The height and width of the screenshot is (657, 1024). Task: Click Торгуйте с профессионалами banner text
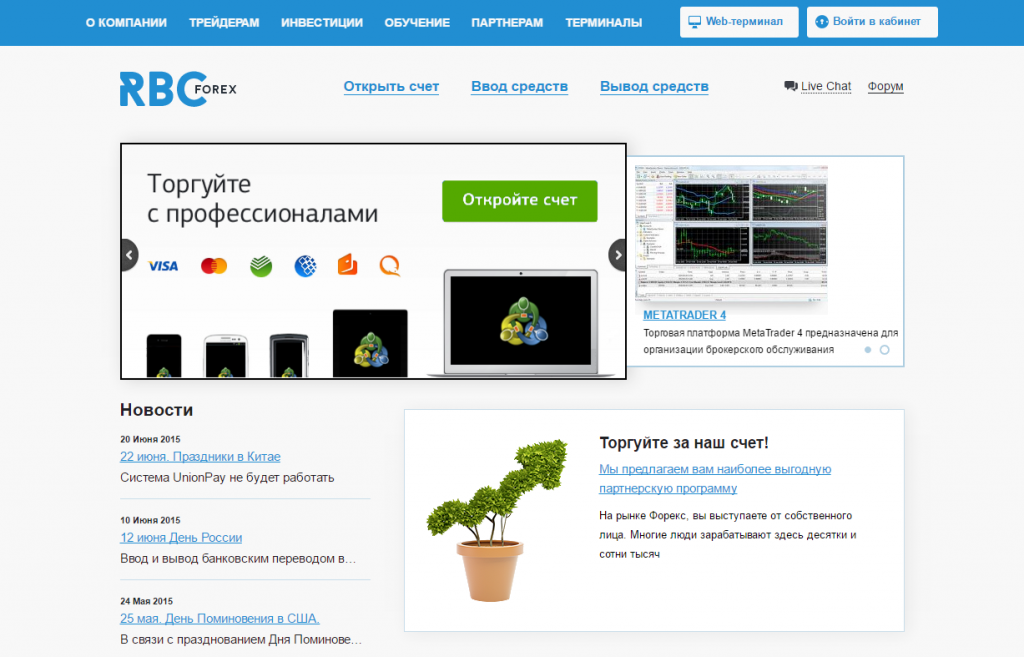click(x=263, y=199)
